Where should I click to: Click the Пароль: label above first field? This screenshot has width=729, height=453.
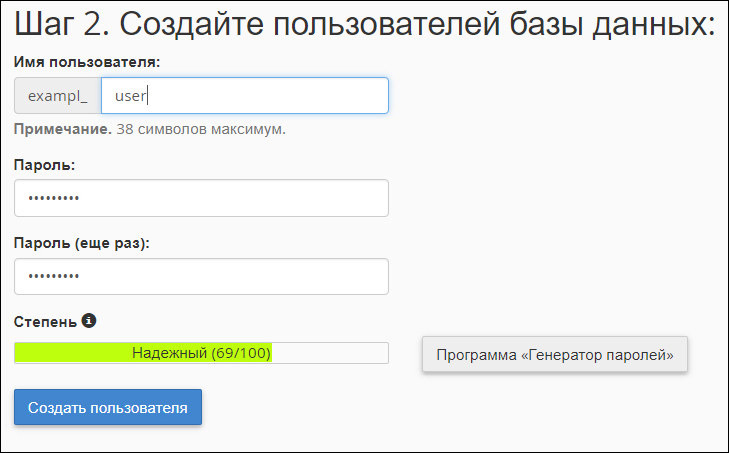[45, 164]
